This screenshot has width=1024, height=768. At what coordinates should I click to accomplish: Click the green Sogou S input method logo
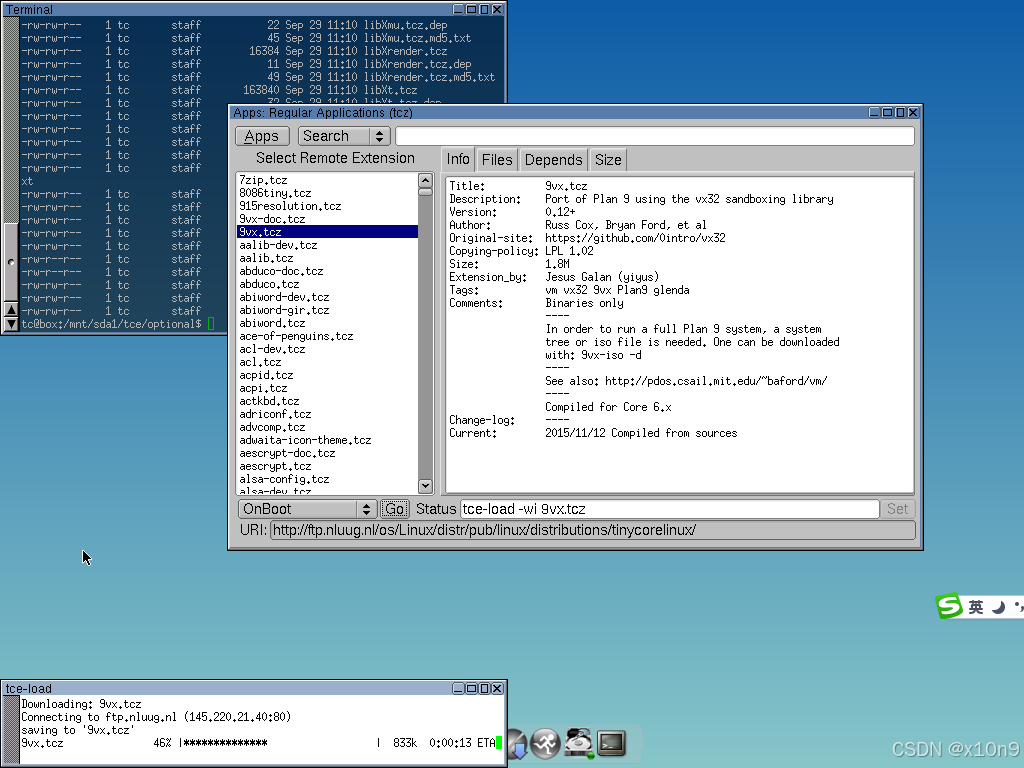949,606
